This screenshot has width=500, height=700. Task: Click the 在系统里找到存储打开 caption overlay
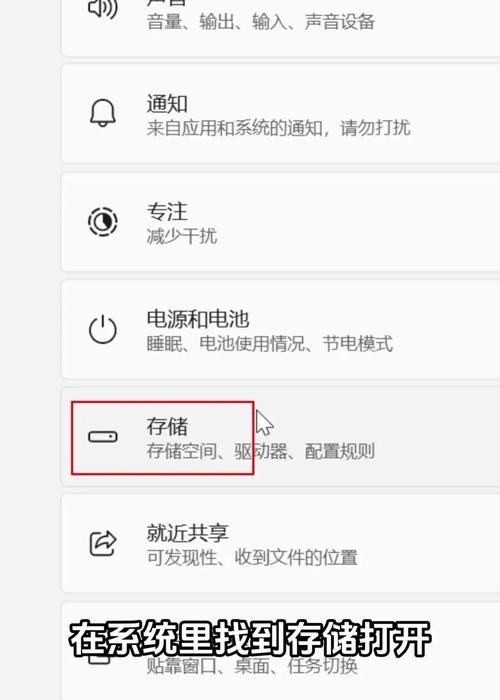tap(250, 639)
